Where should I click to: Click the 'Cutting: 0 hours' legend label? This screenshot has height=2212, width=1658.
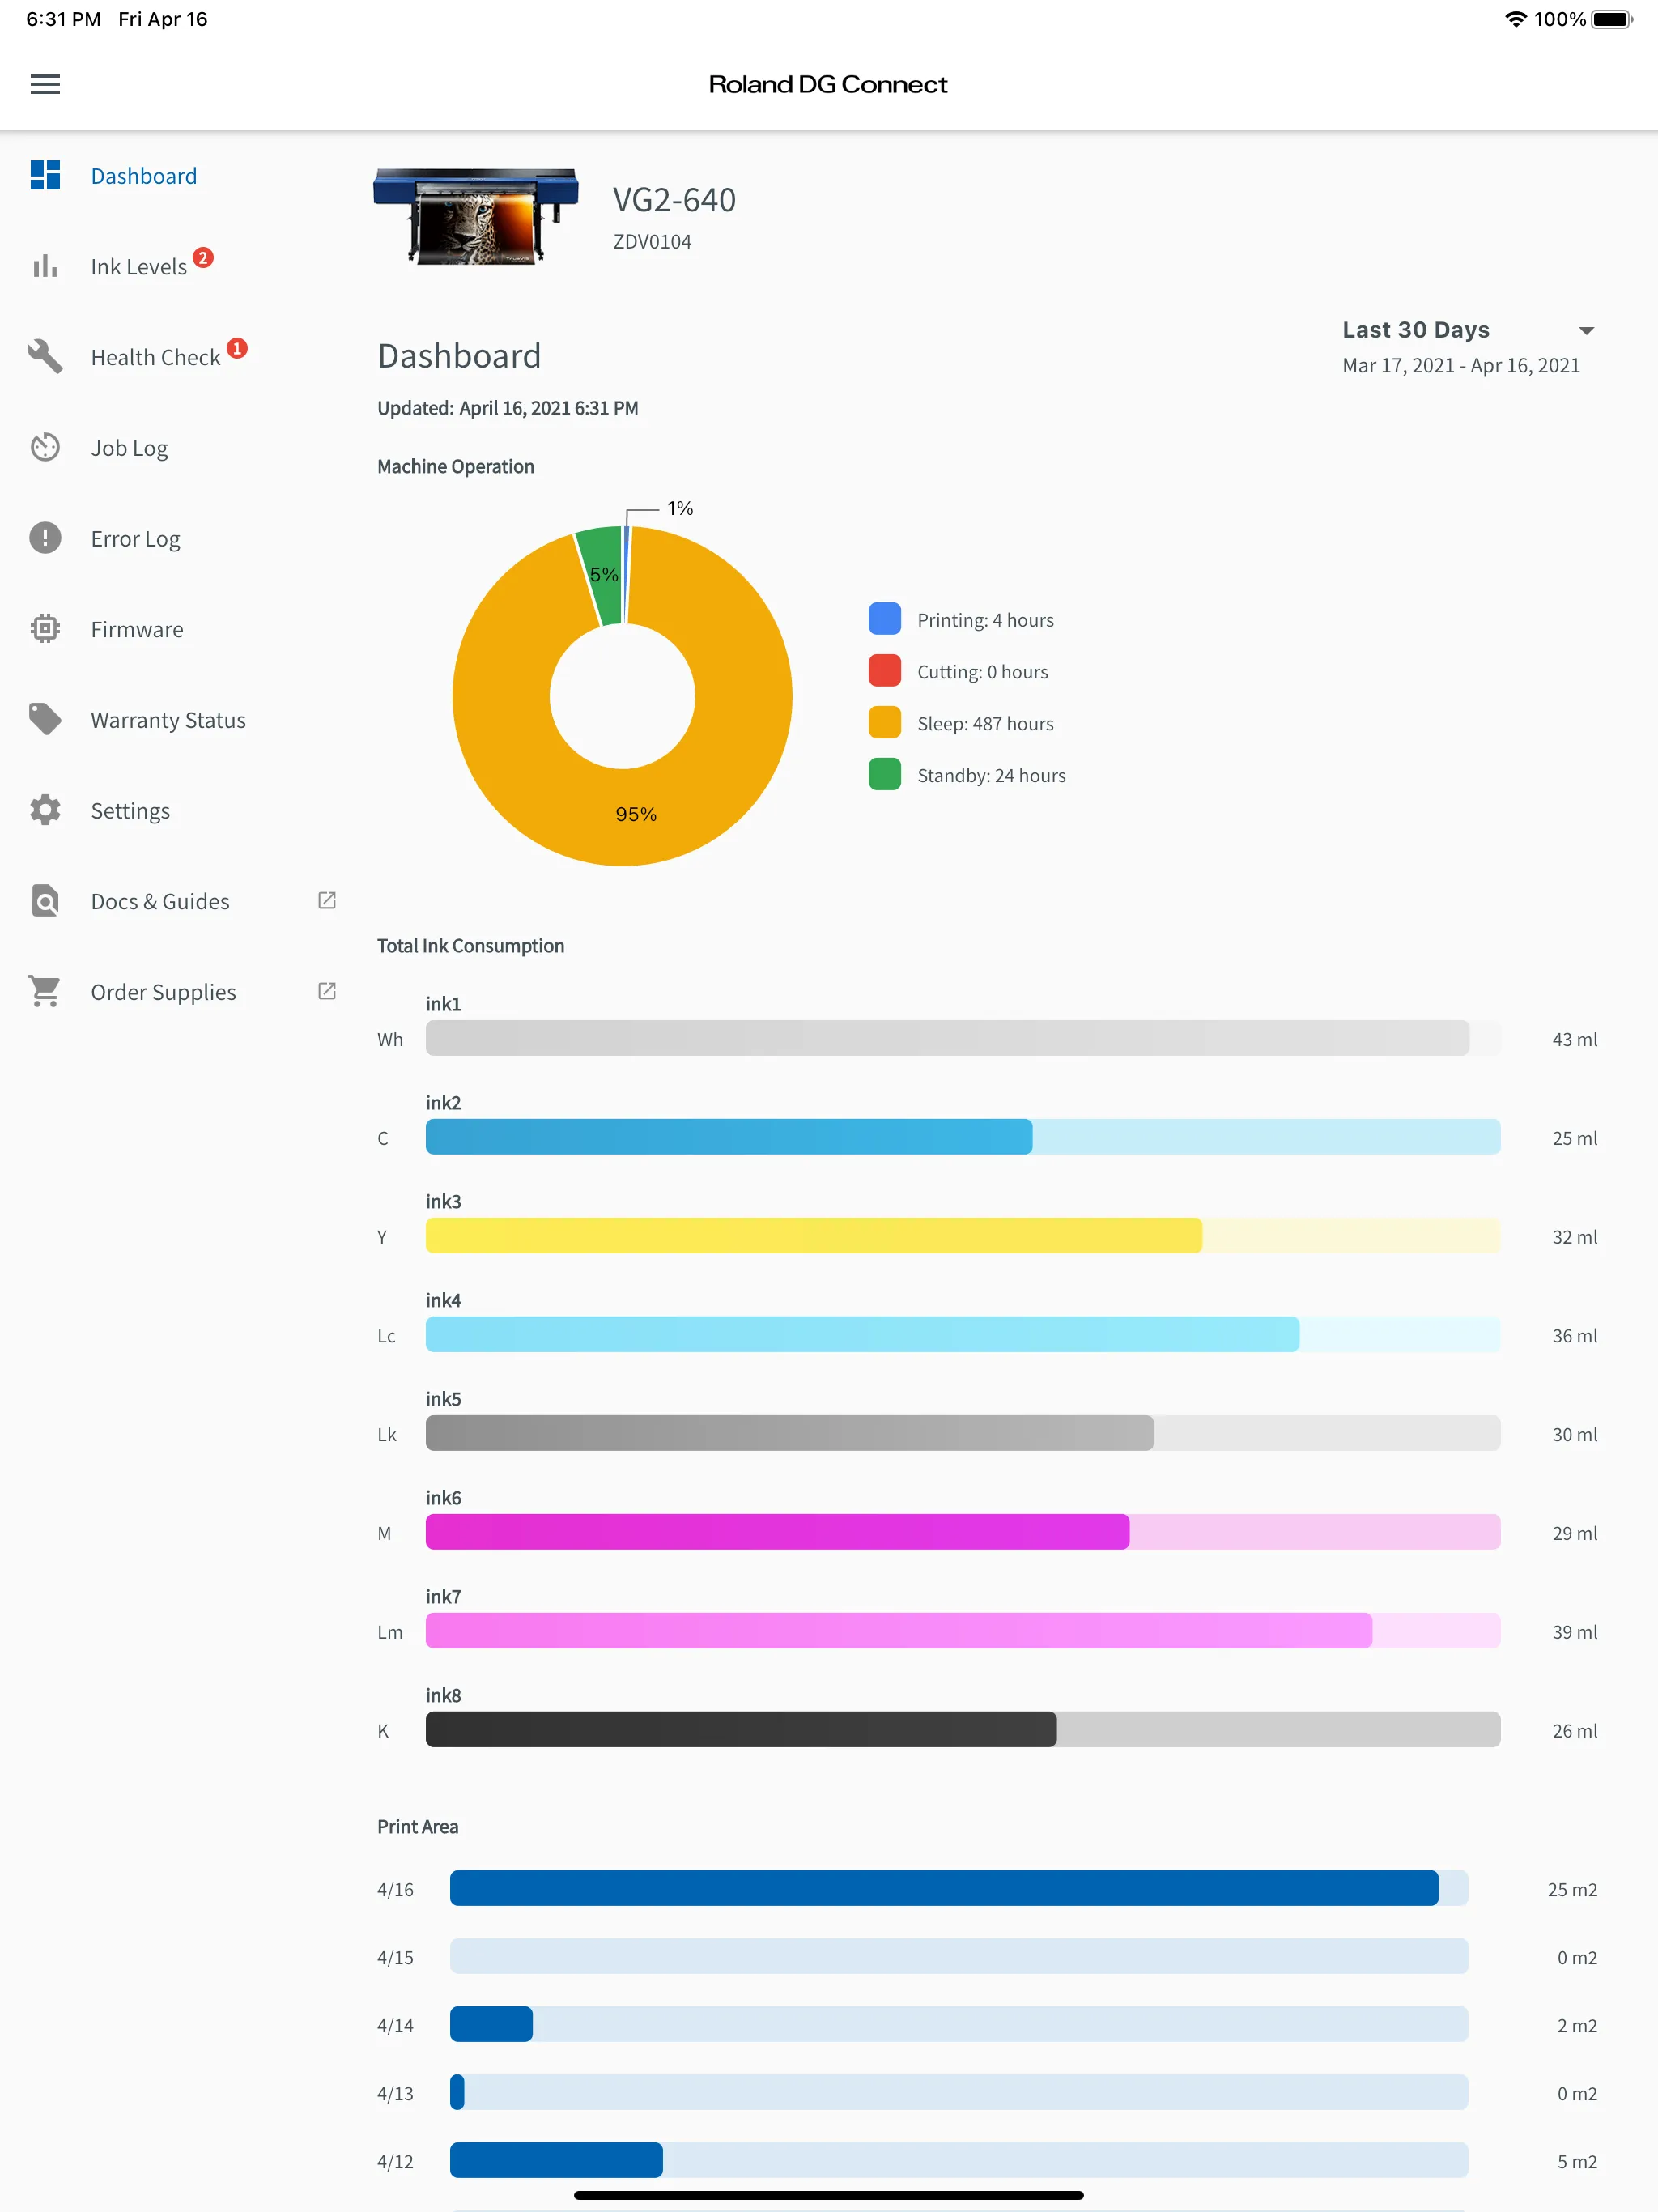pos(982,672)
